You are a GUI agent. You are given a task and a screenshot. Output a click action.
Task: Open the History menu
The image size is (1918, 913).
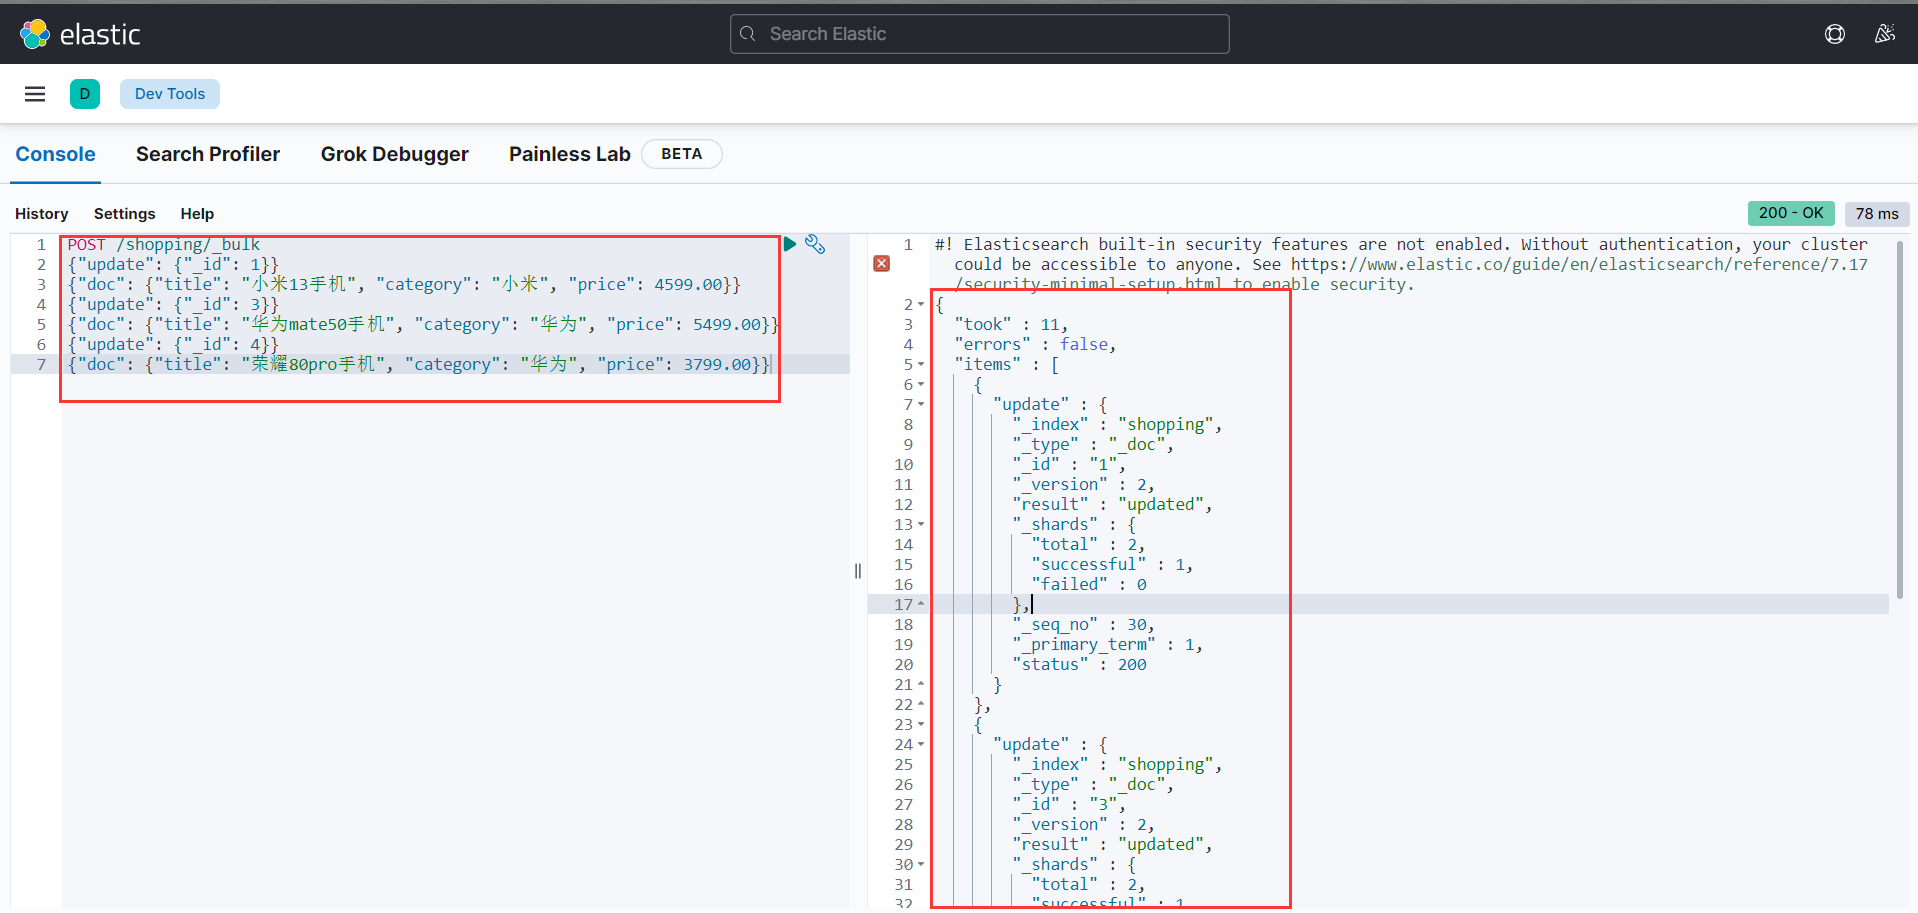click(42, 214)
